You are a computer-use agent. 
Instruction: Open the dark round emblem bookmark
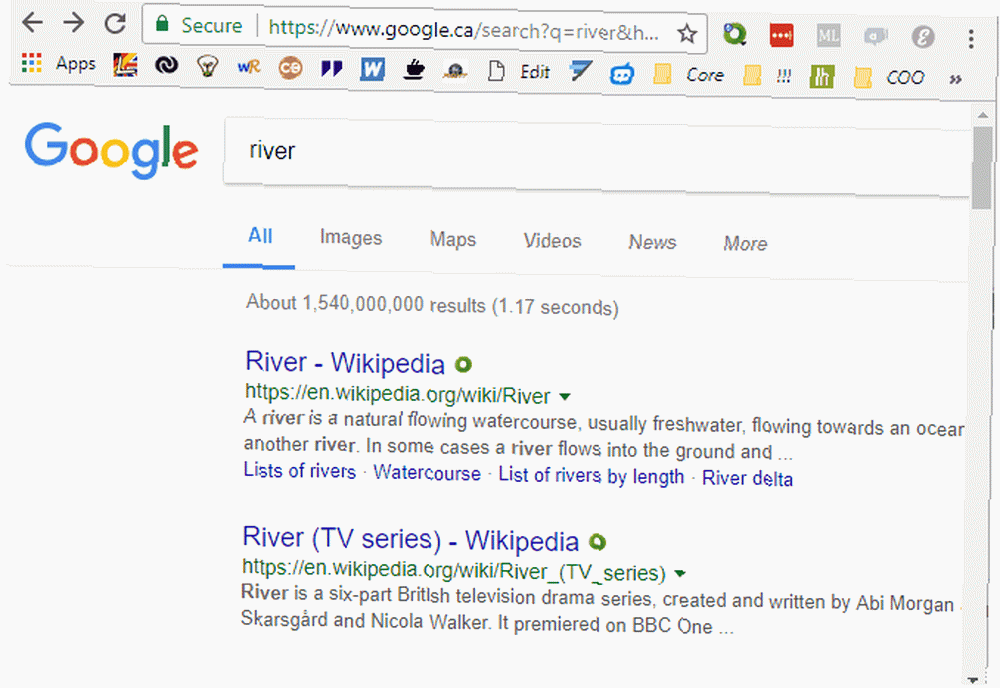[455, 70]
